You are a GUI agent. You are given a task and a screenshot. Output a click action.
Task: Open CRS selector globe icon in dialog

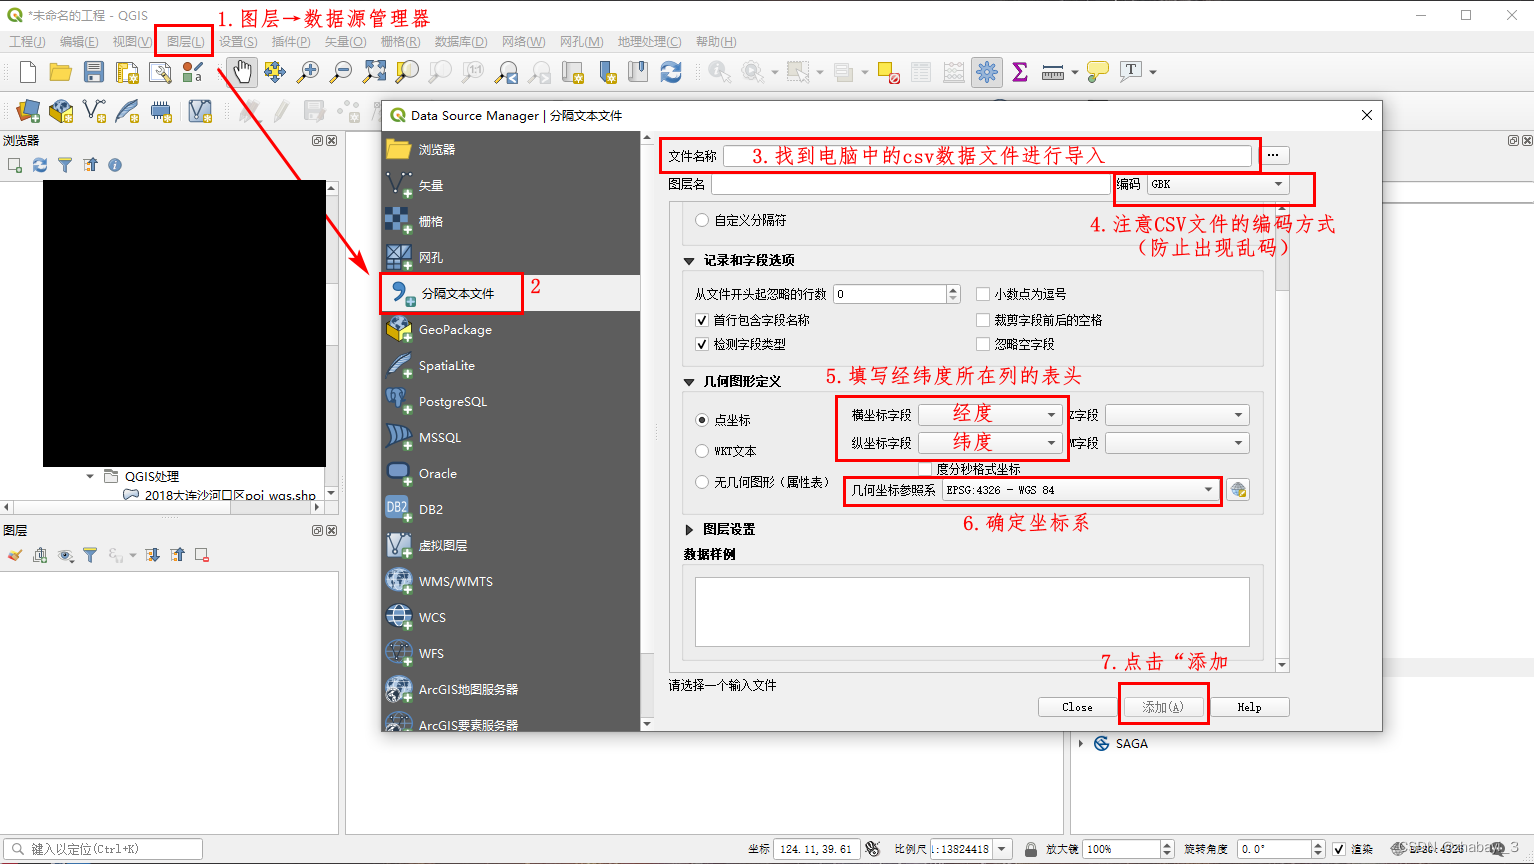1238,490
